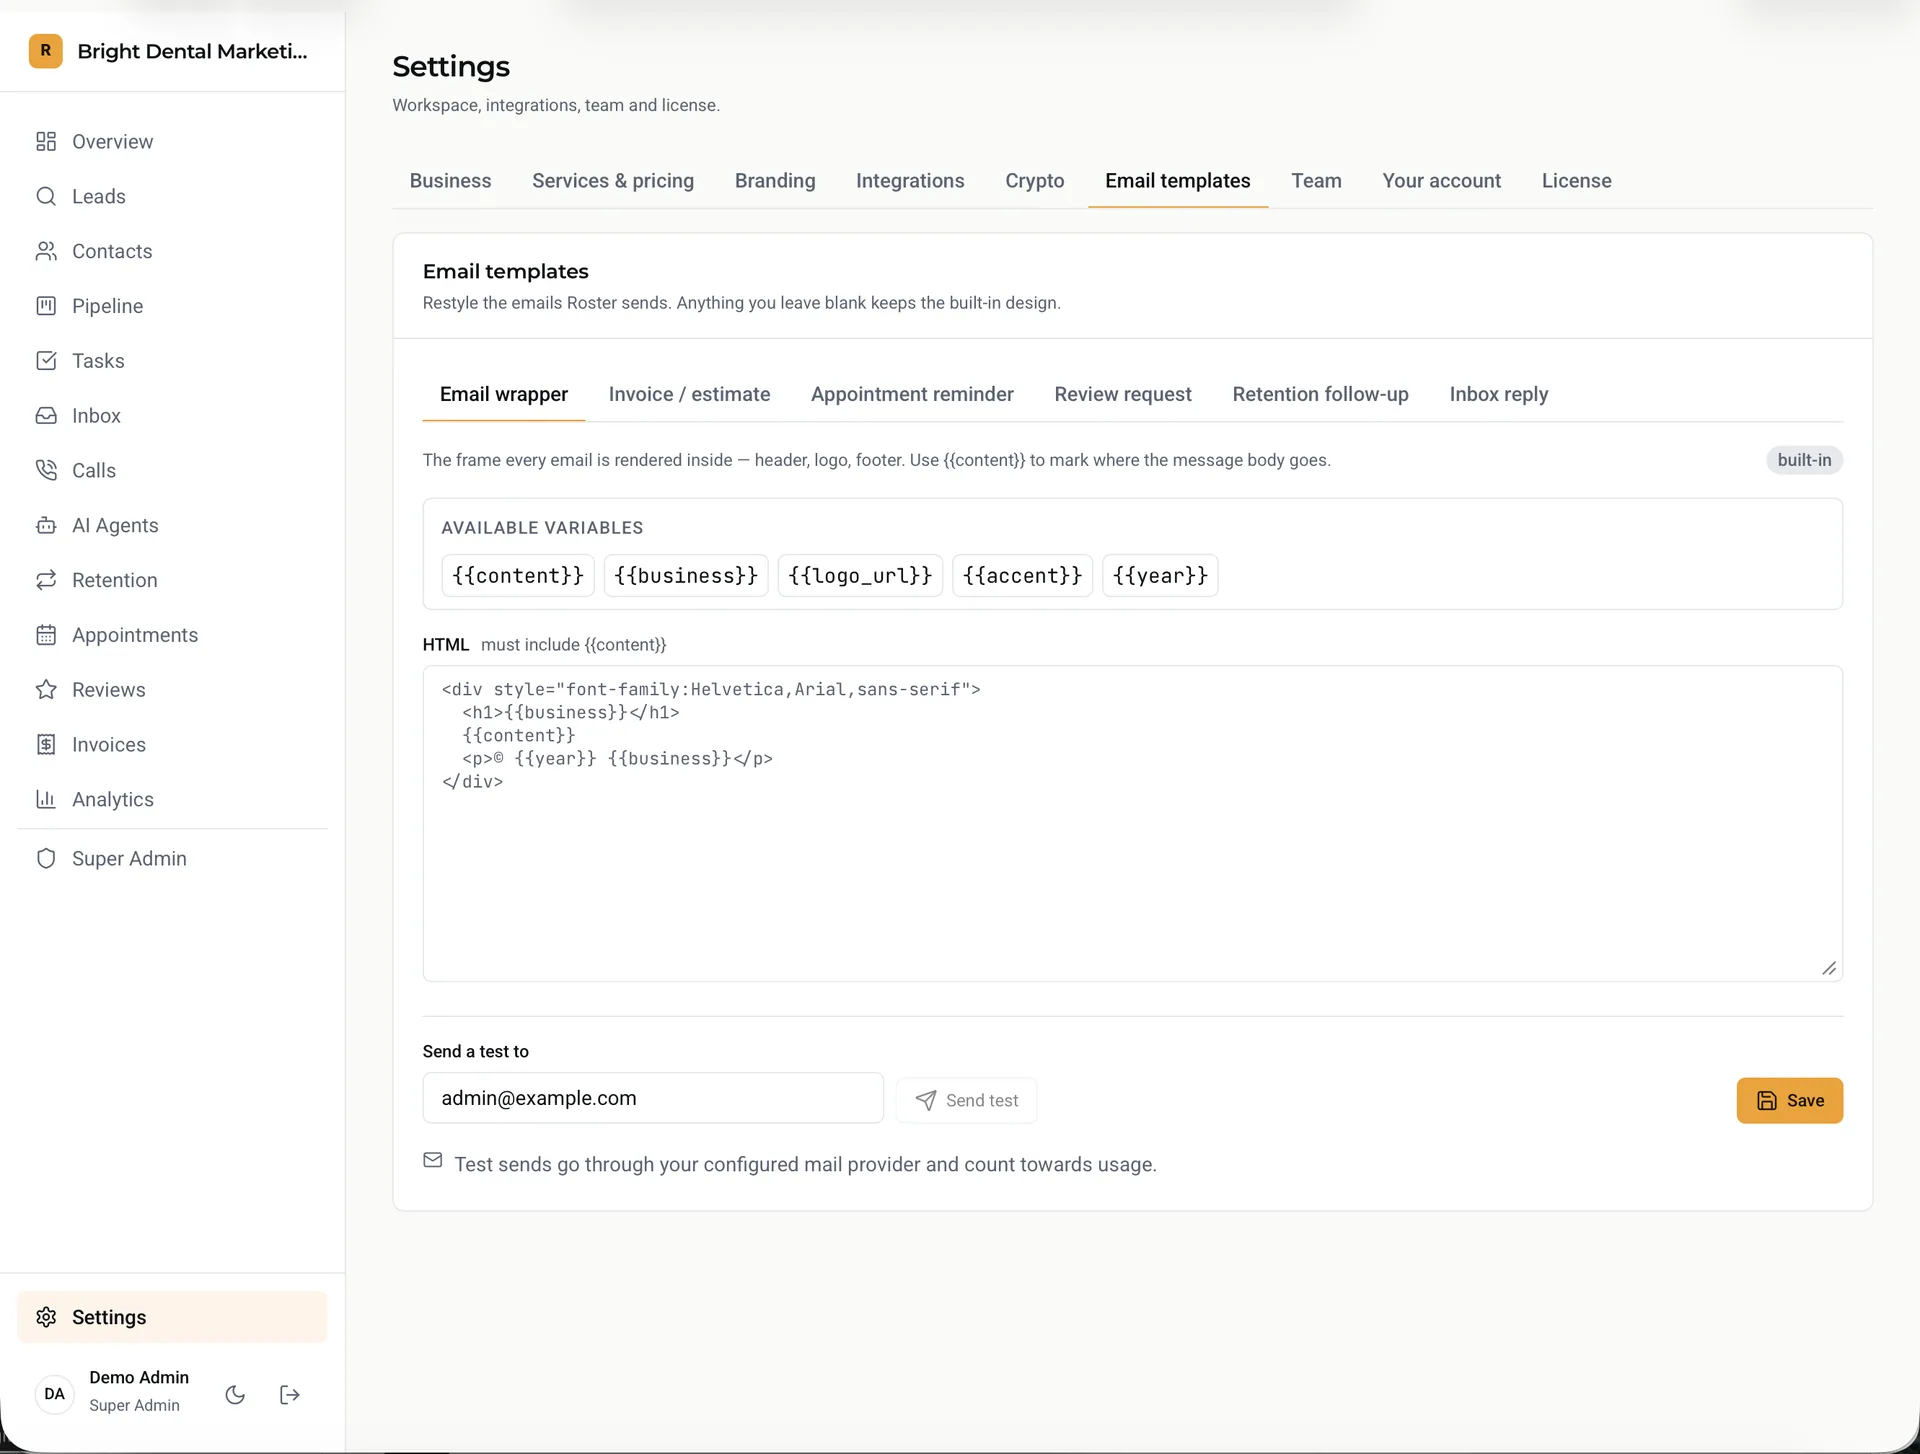
Task: Click the {{content}} variable chip
Action: [x=518, y=576]
